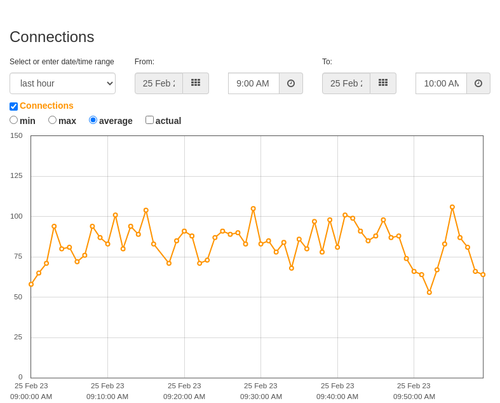Click the To date field '25 Feb'
This screenshot has height=403, width=500.
coord(346,83)
